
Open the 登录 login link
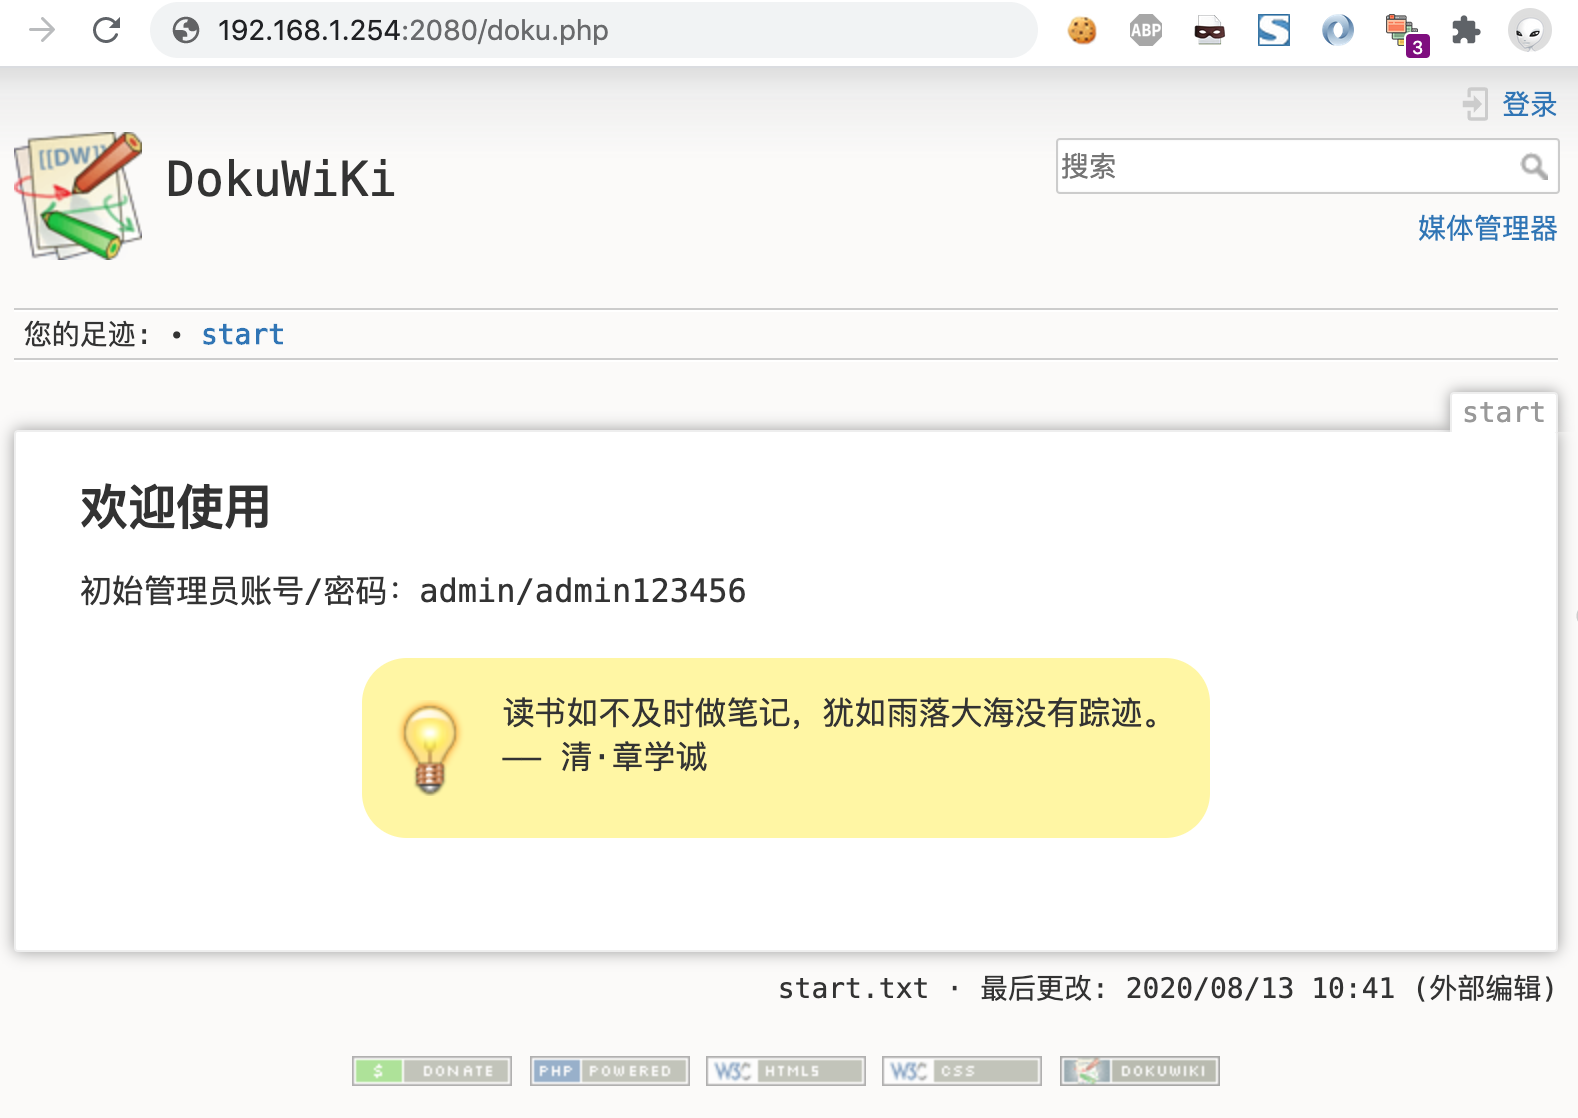point(1528,104)
